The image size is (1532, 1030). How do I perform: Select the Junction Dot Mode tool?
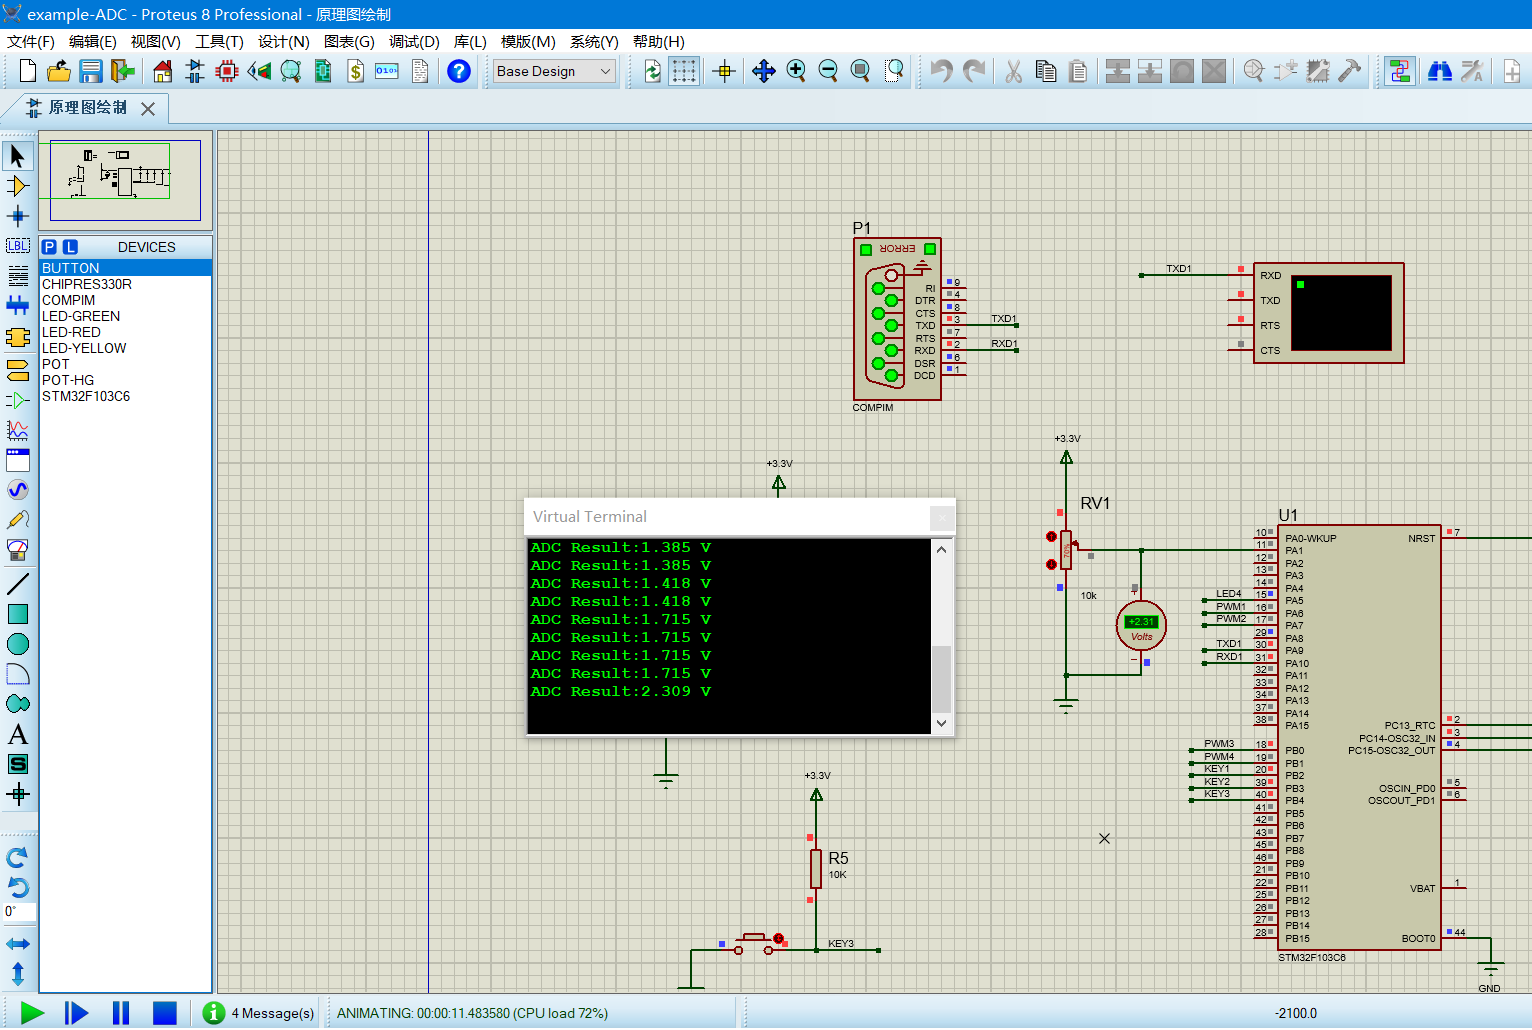pos(18,216)
